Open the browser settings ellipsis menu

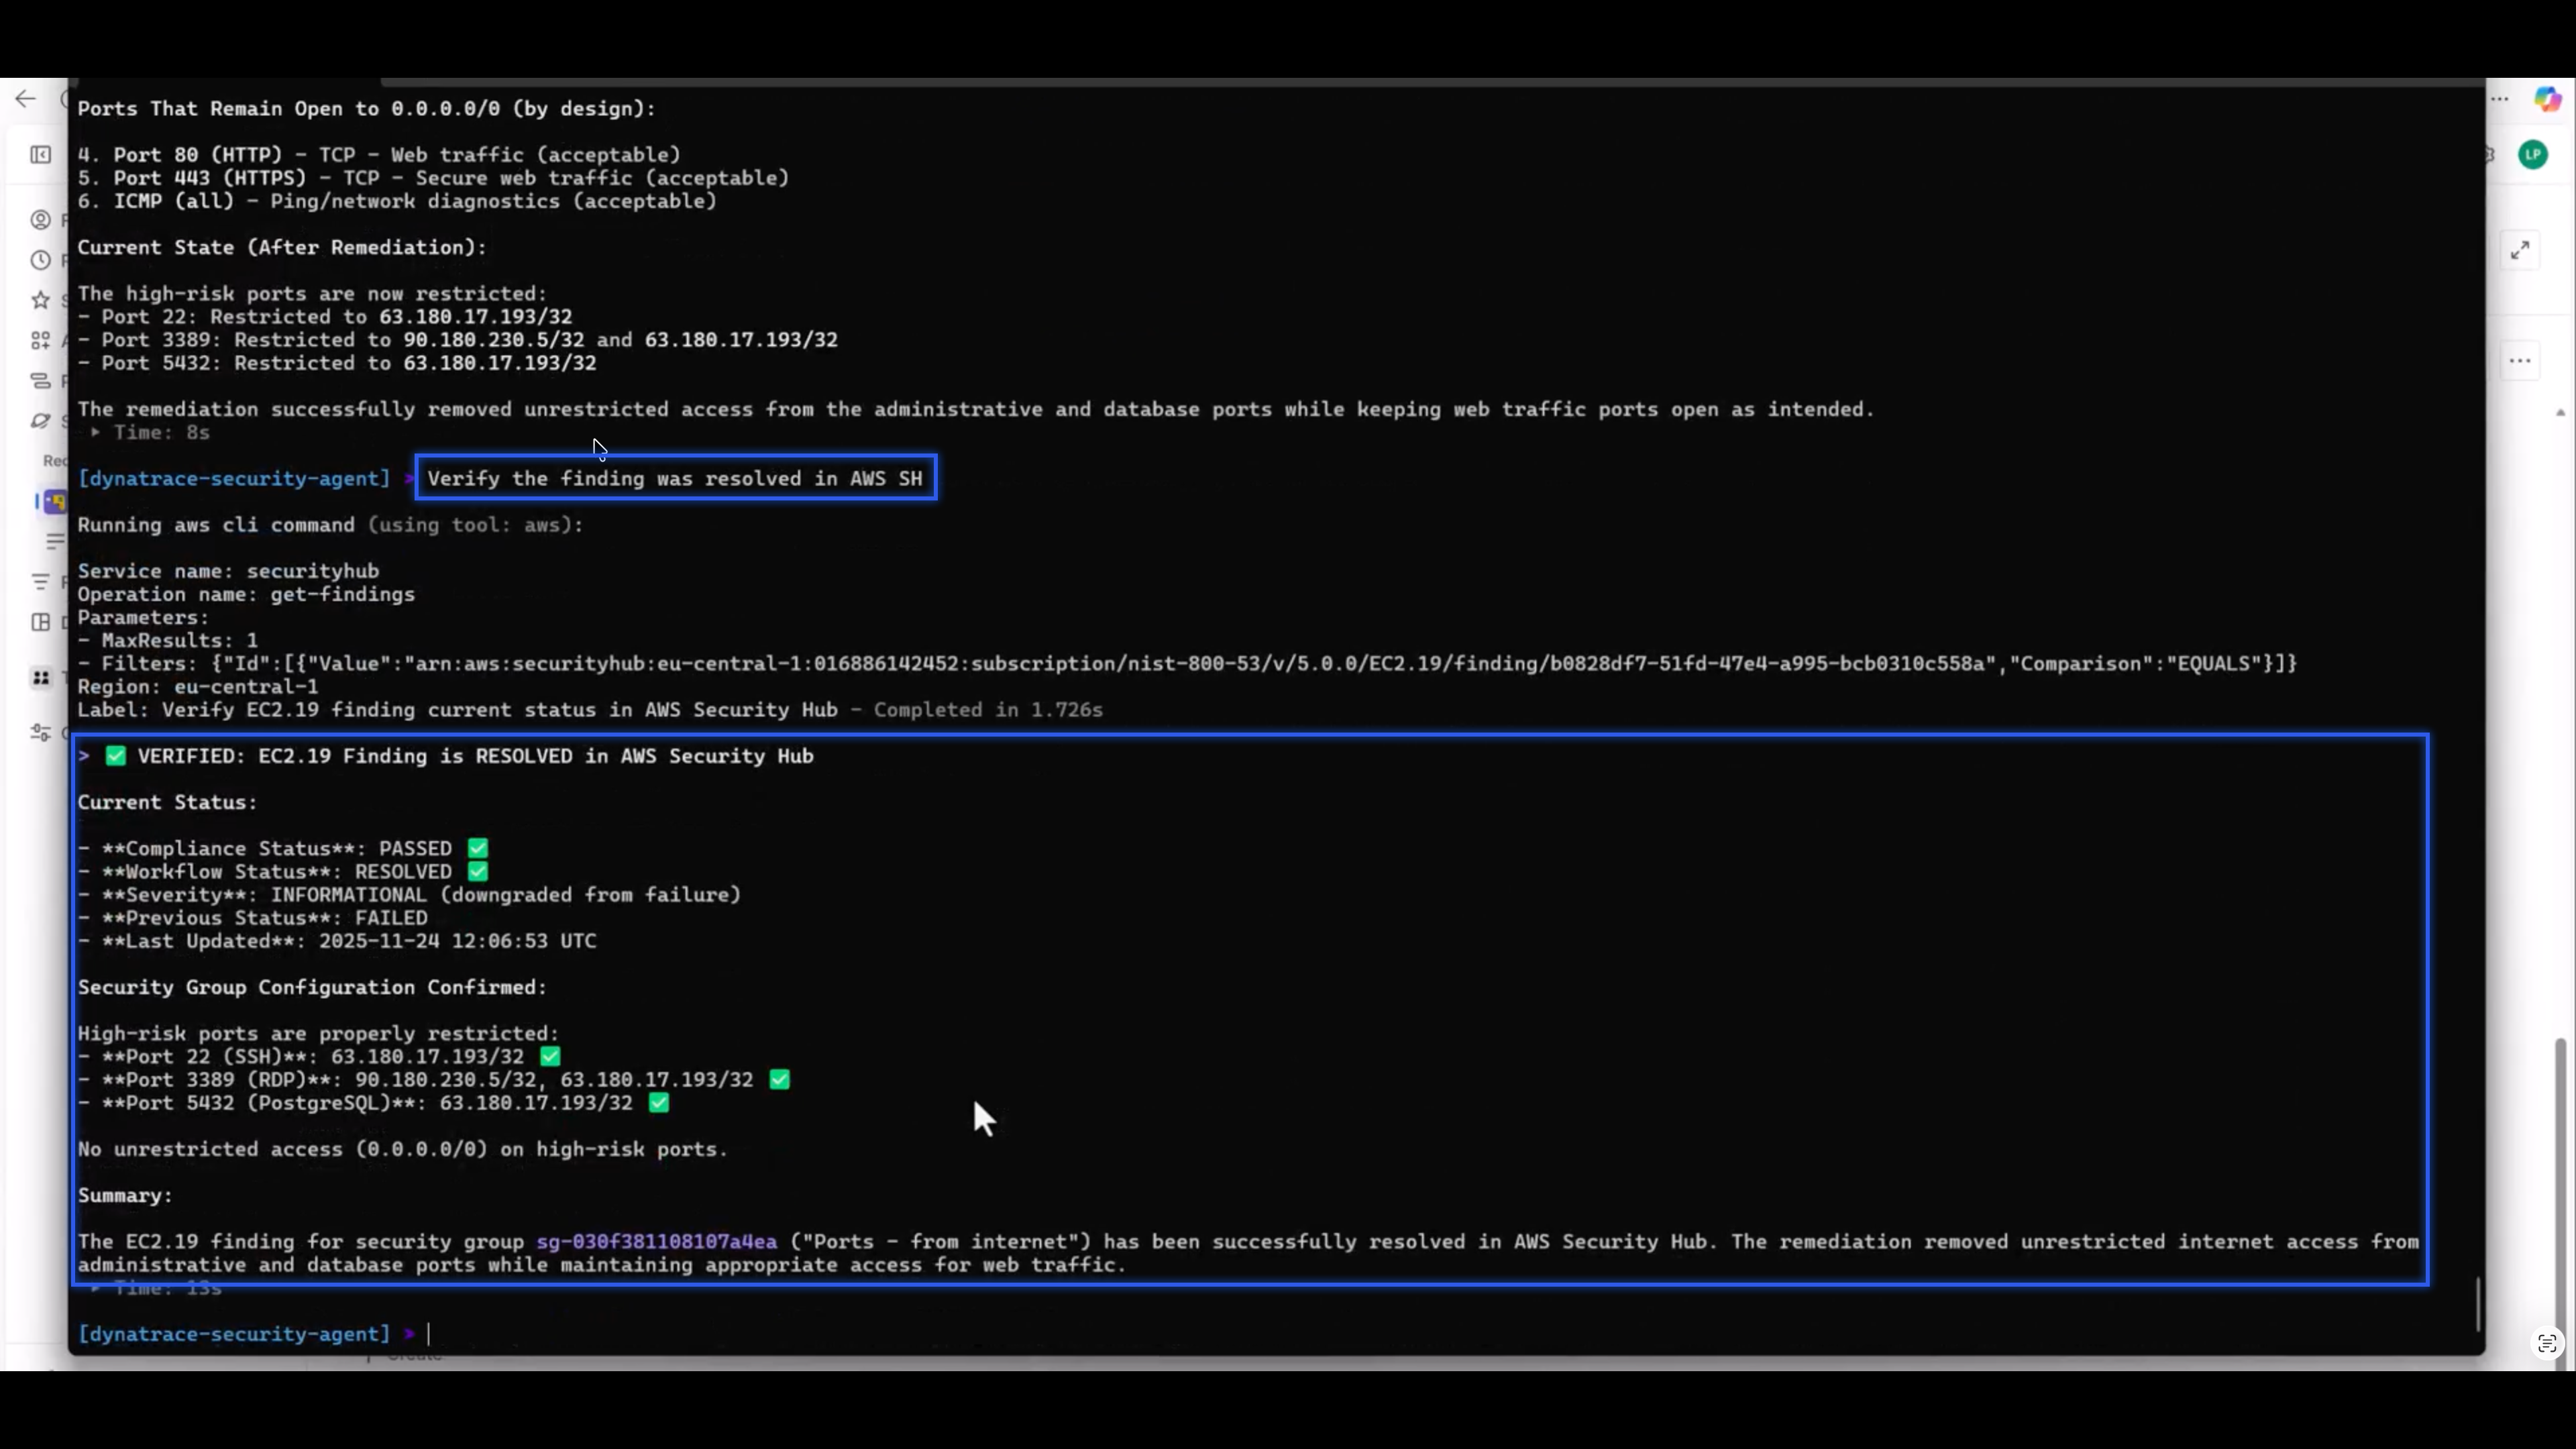[2500, 99]
